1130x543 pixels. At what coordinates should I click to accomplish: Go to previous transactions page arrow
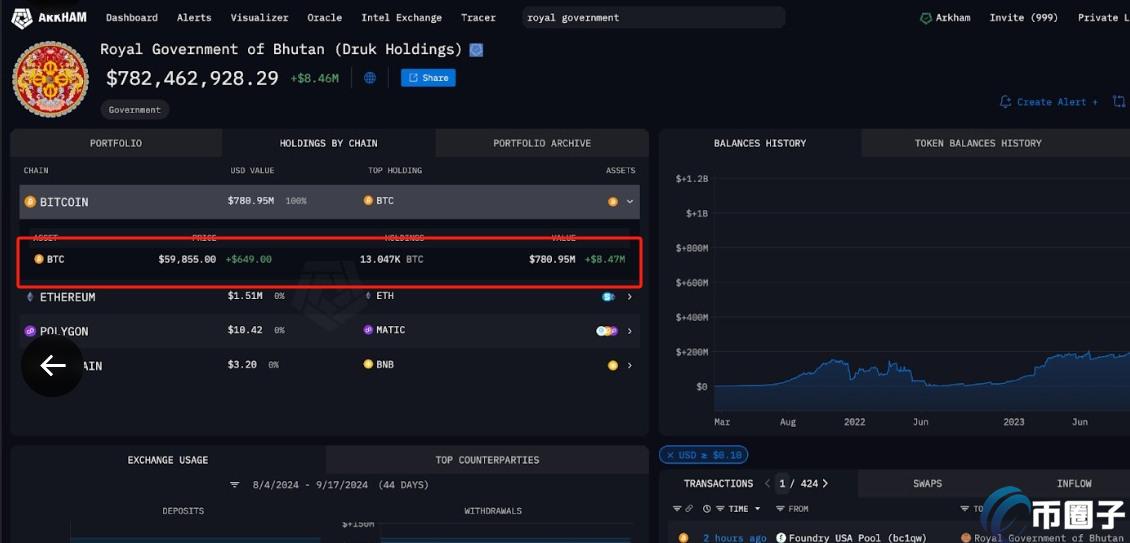(768, 483)
